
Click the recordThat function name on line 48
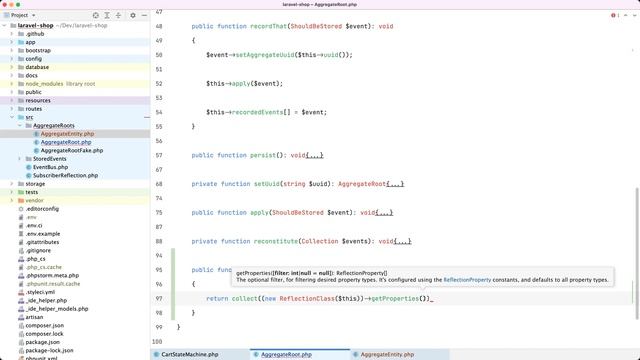click(x=269, y=26)
